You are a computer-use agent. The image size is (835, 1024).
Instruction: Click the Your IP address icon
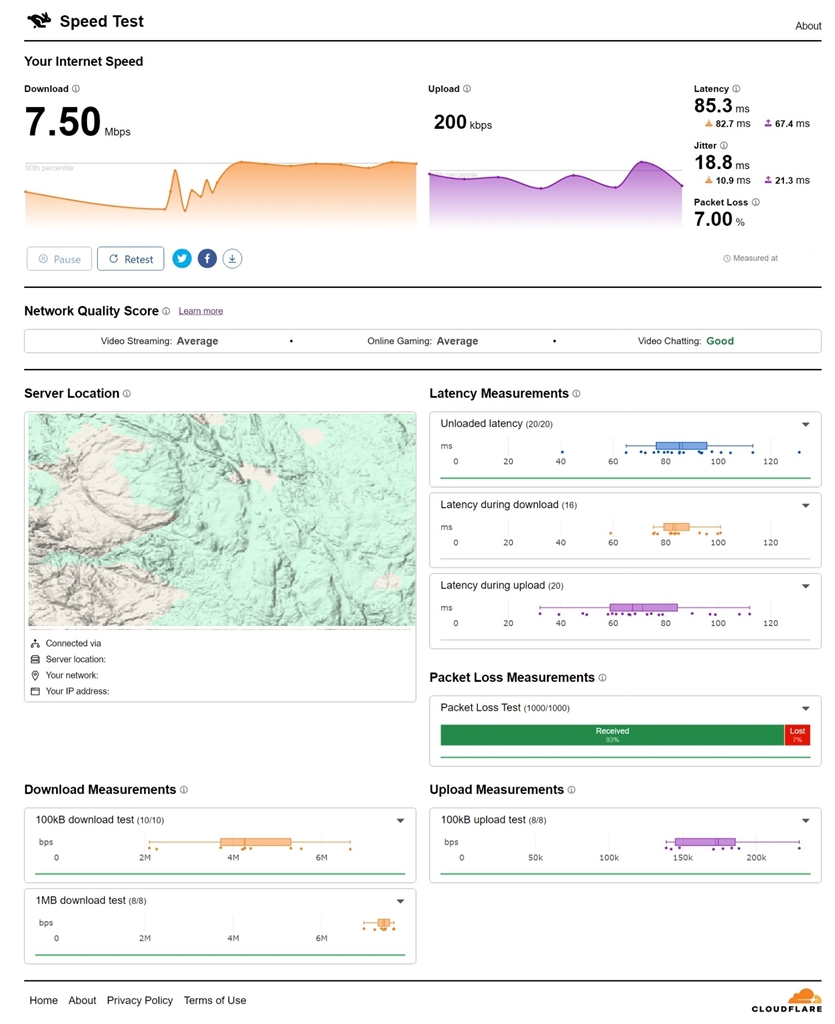coord(35,692)
